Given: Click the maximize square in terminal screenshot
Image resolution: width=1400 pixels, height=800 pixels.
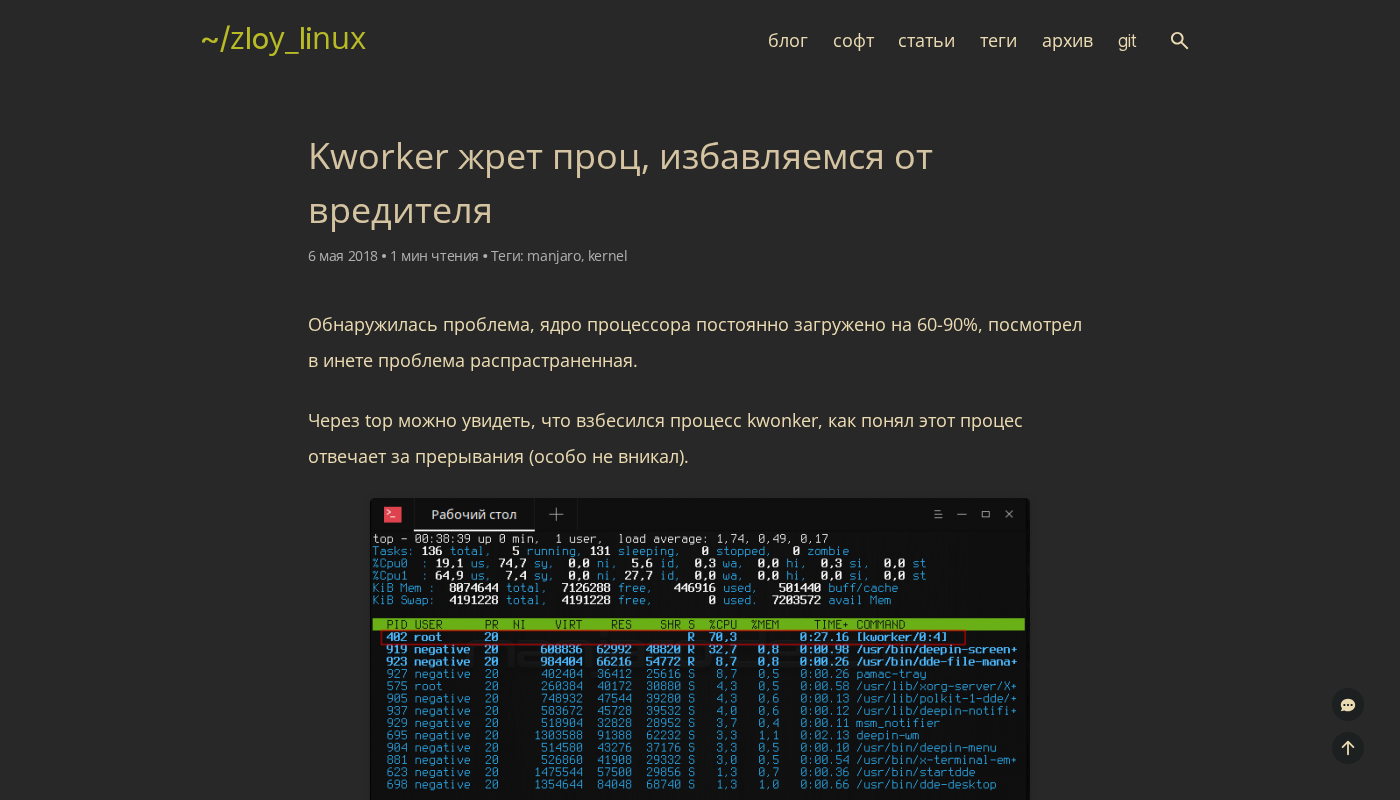Looking at the screenshot, I should [x=985, y=514].
